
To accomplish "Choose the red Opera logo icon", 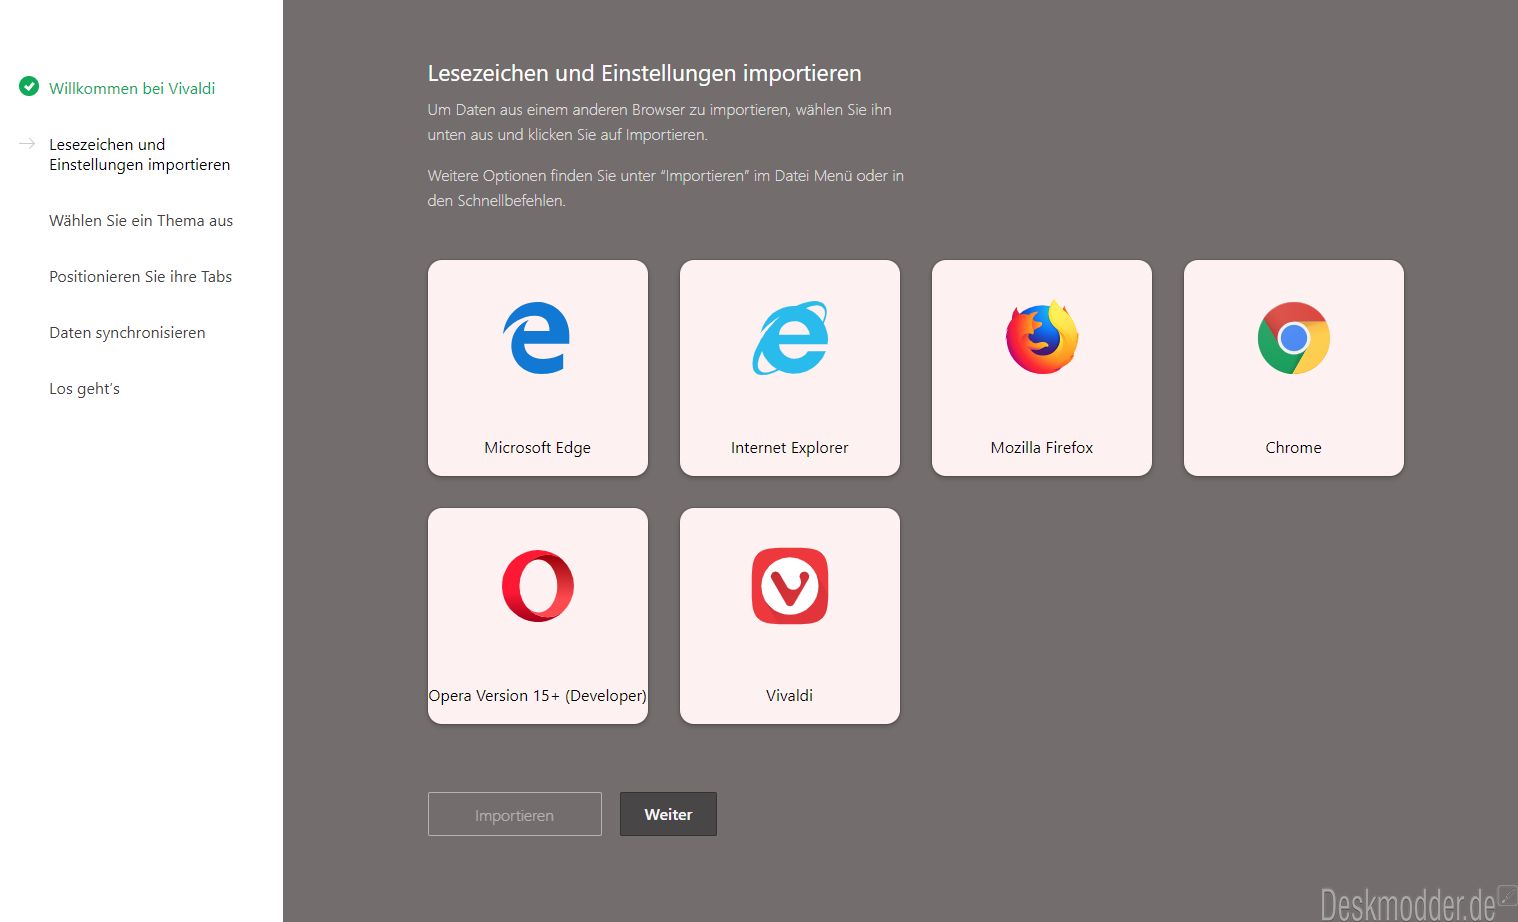I will pos(538,586).
